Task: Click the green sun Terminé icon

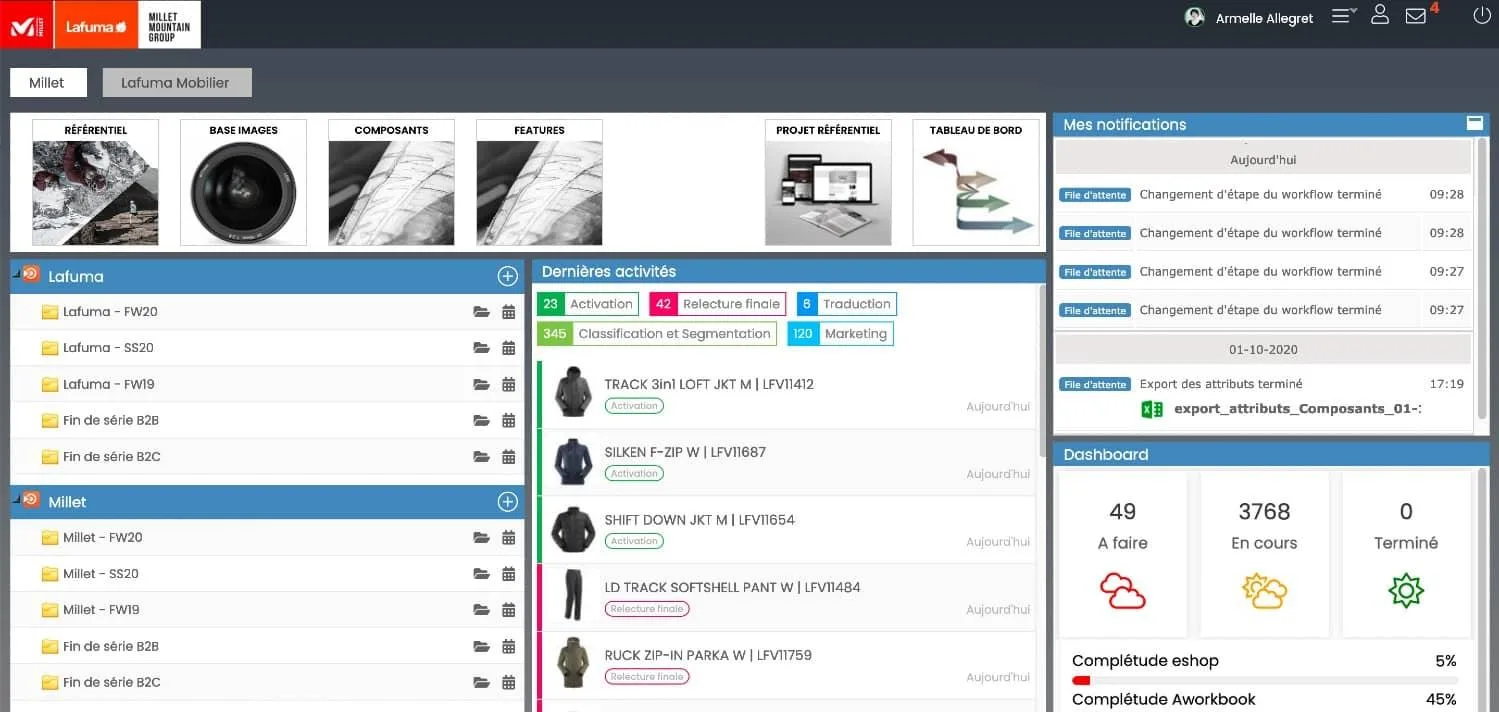Action: (1406, 591)
